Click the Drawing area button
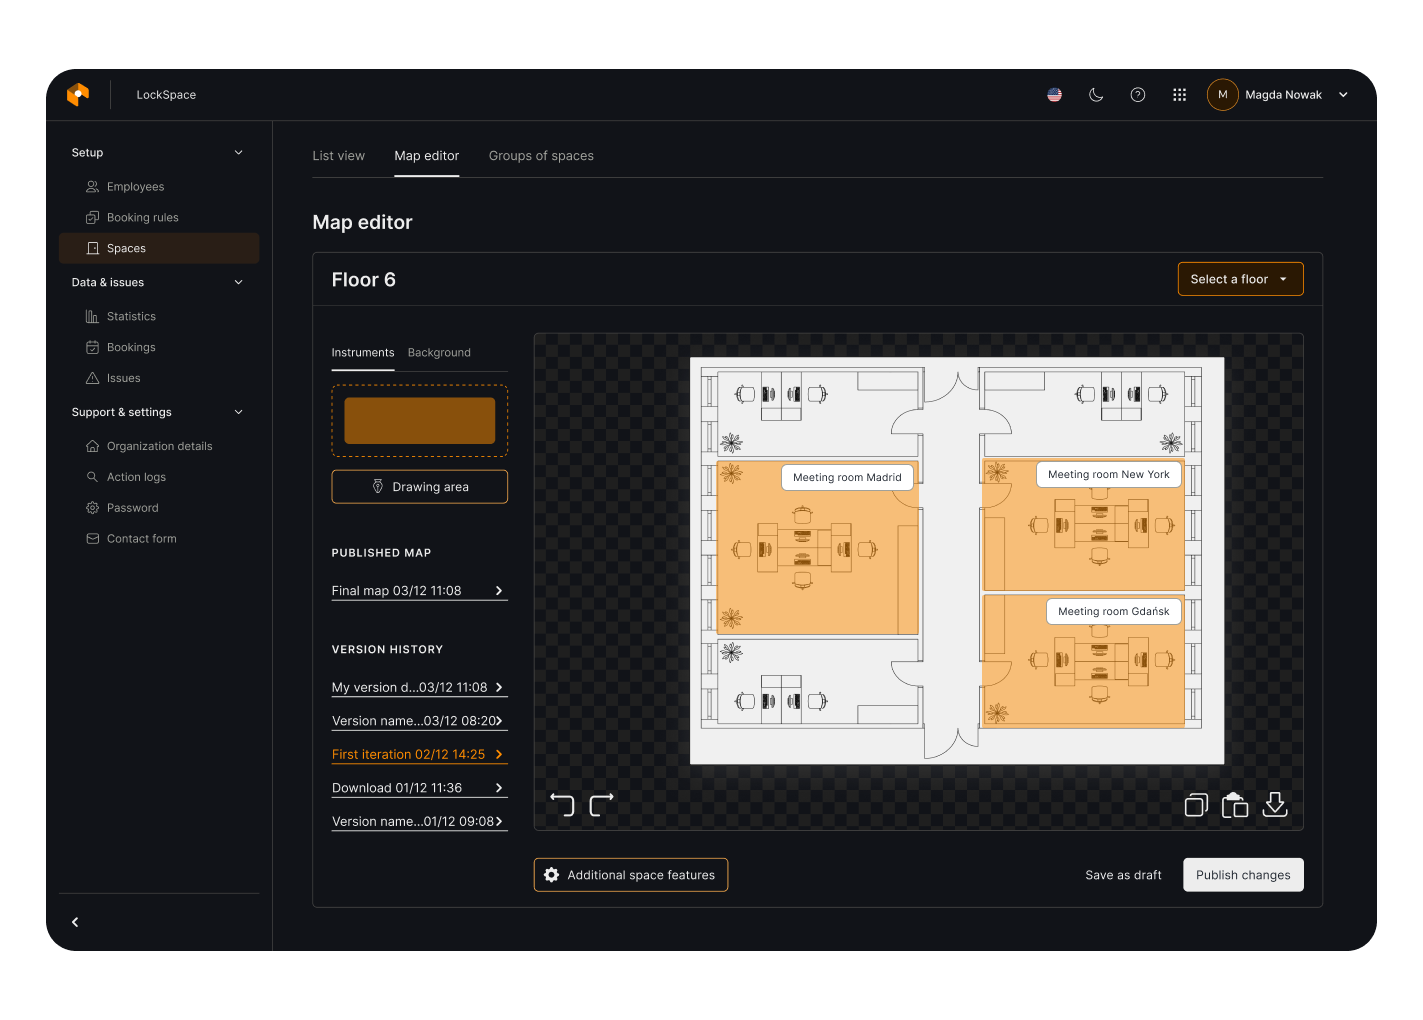The width and height of the screenshot is (1423, 1020). (x=420, y=487)
